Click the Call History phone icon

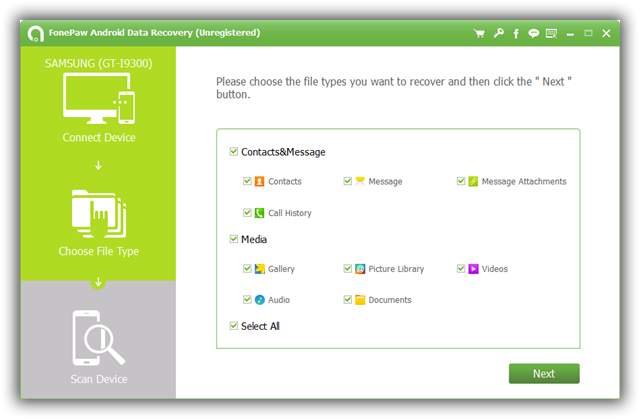(259, 213)
